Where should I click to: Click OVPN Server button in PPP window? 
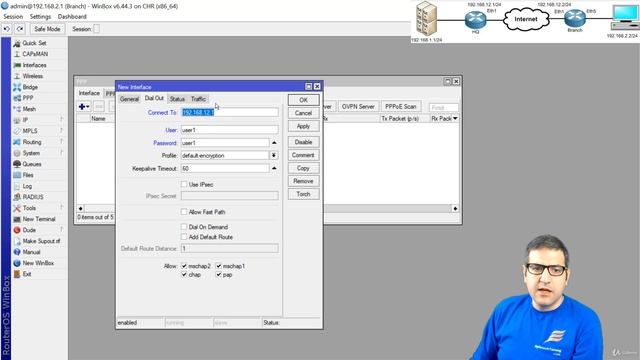pyautogui.click(x=358, y=107)
